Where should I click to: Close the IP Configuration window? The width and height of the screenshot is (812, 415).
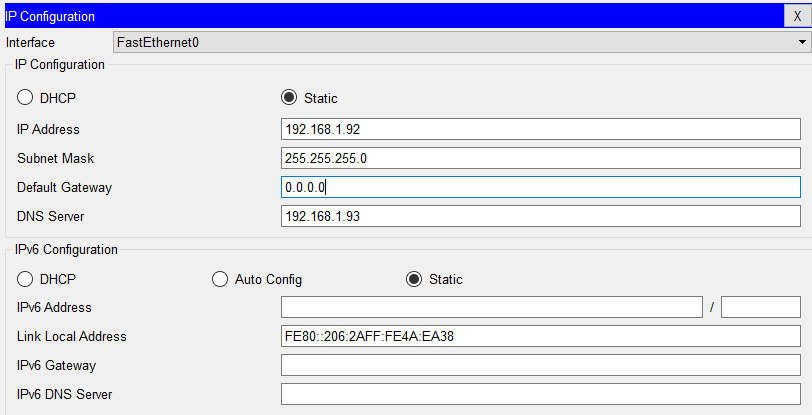798,16
